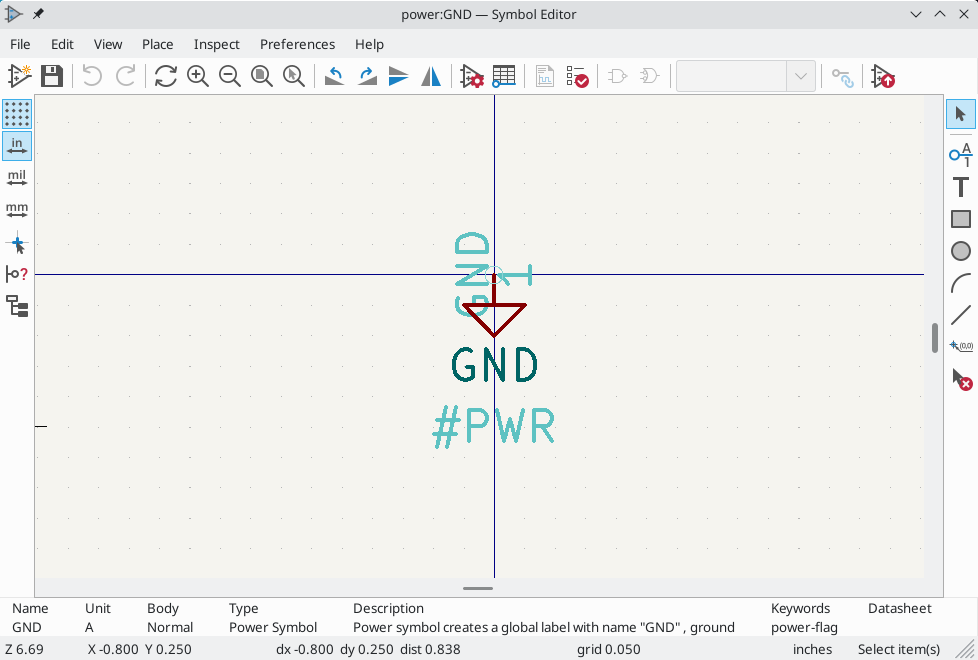Toggle grid dots display

point(17,114)
